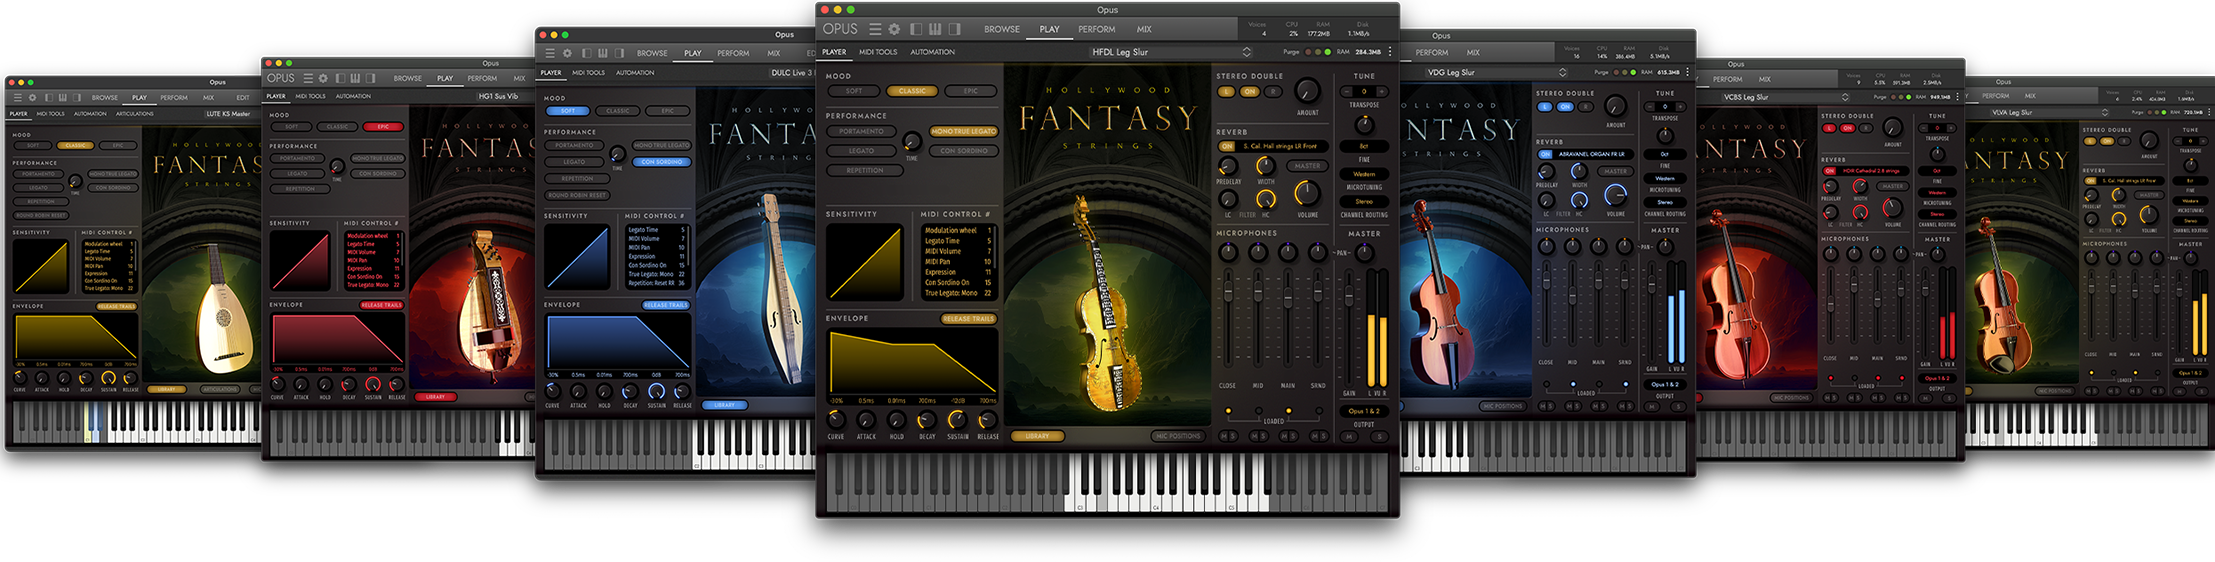This screenshot has height=562, width=2215.
Task: Toggle left sidebar panel icon in HFDL window
Action: point(916,29)
